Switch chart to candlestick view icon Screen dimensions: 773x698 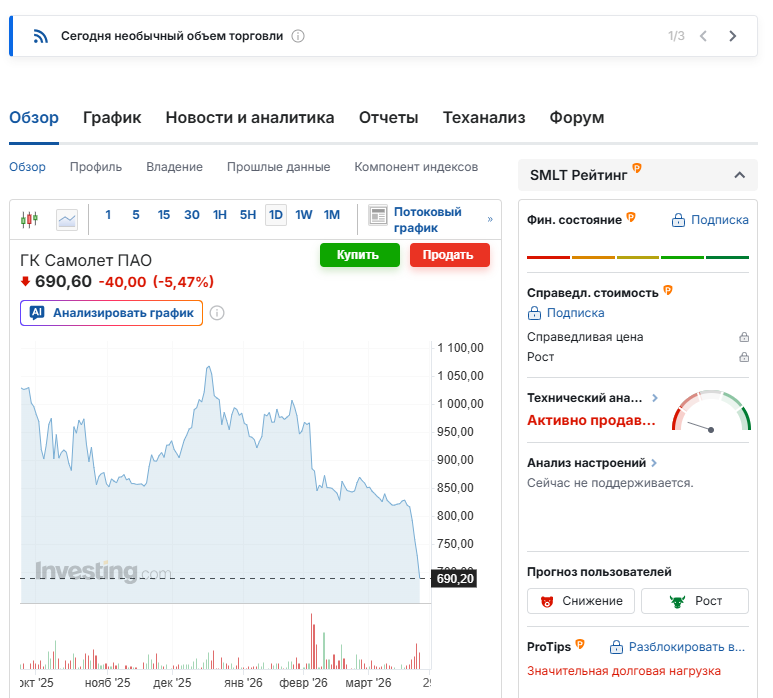point(30,219)
